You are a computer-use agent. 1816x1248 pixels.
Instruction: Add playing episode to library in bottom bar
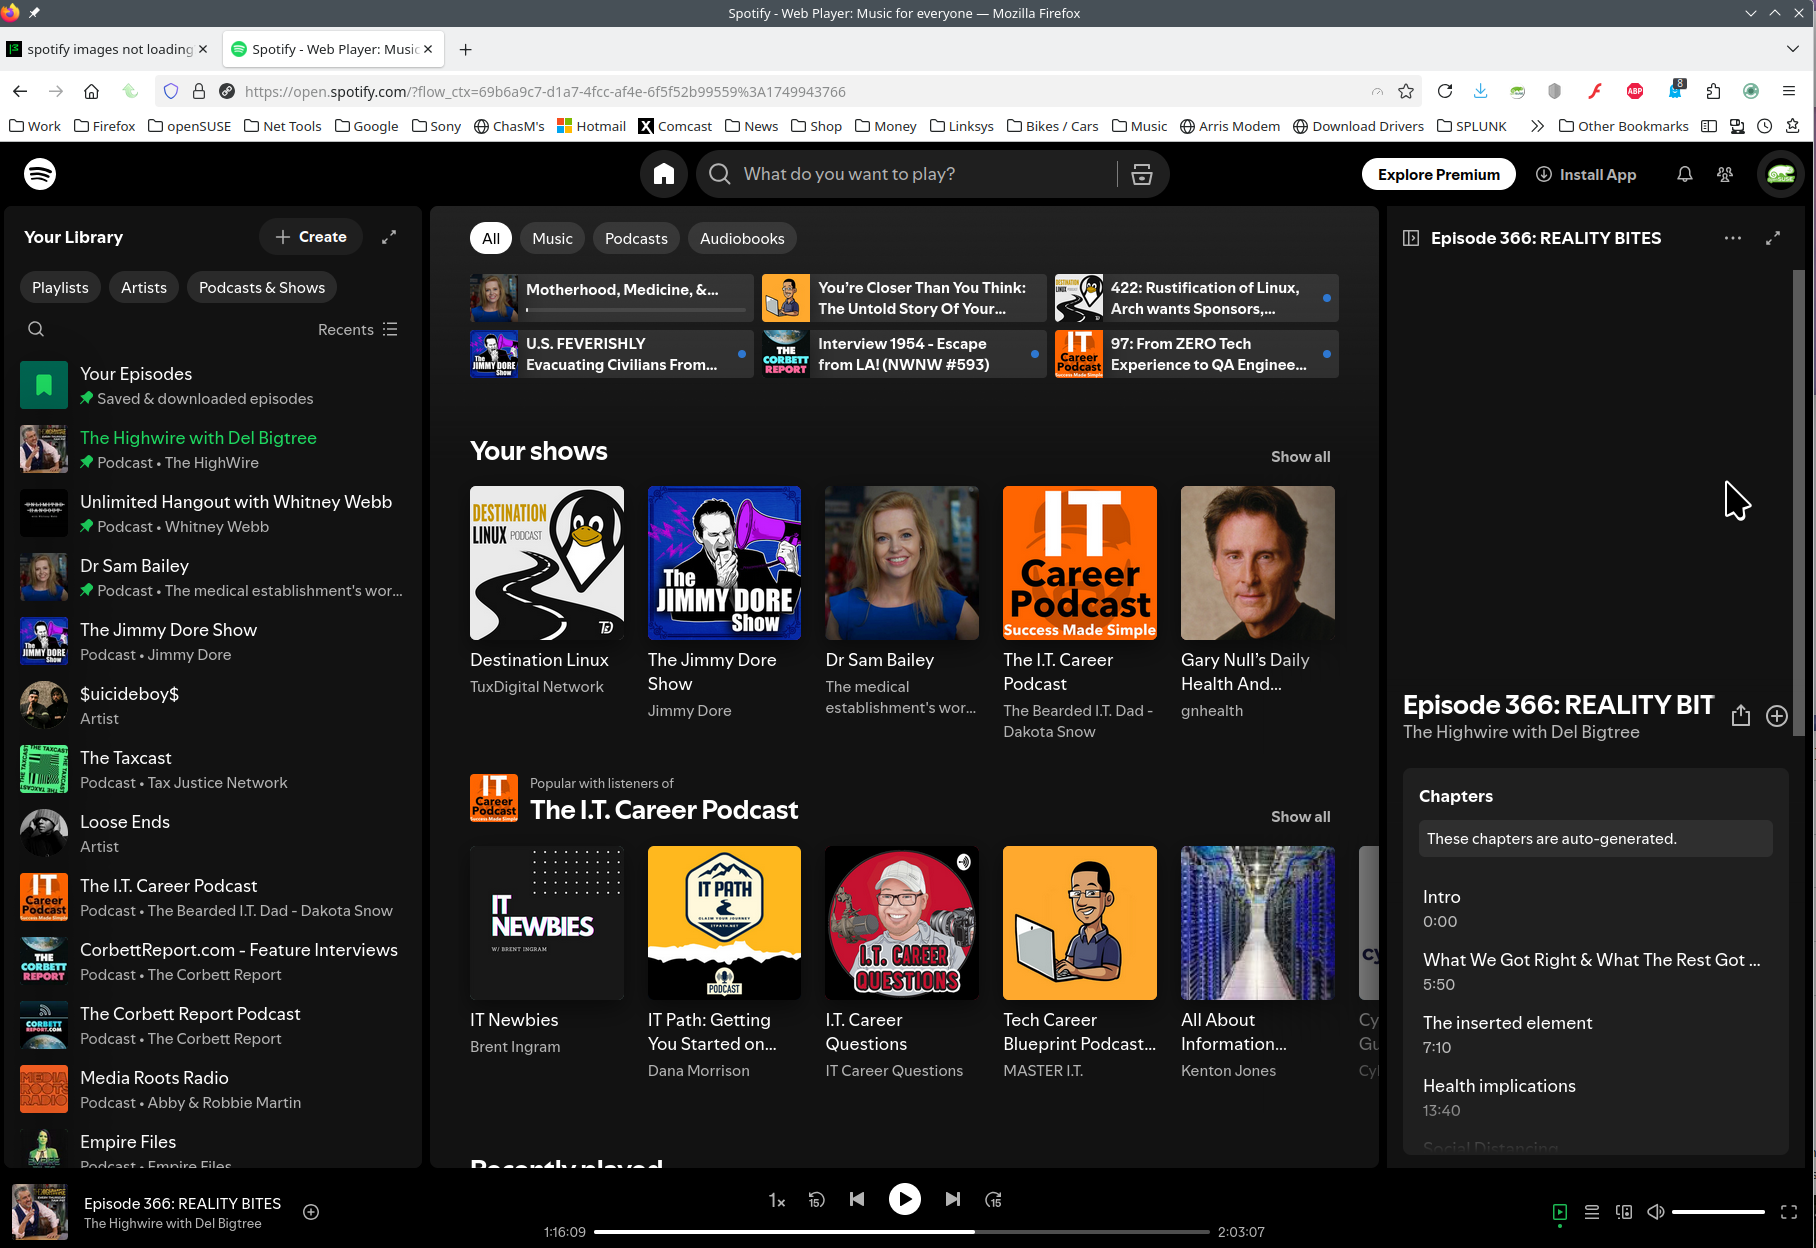click(x=311, y=1212)
